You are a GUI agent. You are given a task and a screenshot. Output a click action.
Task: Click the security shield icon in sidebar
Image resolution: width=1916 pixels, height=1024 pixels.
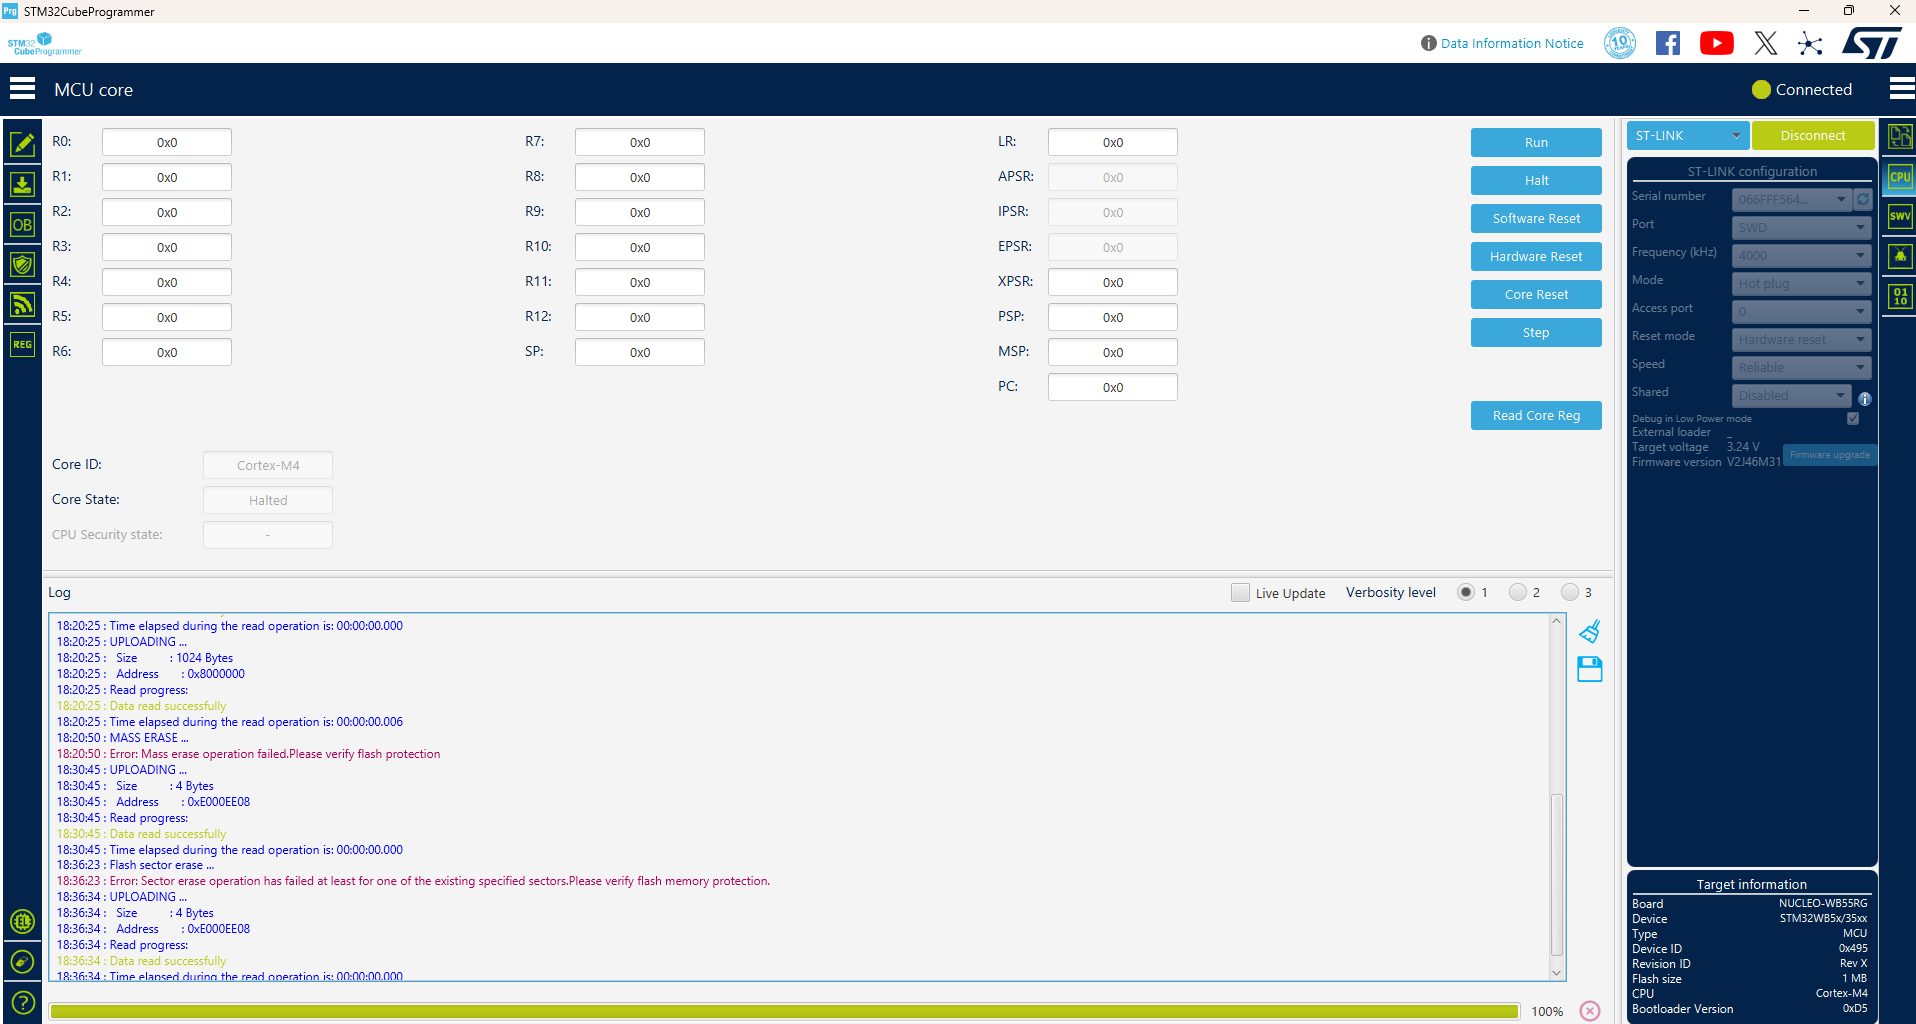click(x=23, y=264)
